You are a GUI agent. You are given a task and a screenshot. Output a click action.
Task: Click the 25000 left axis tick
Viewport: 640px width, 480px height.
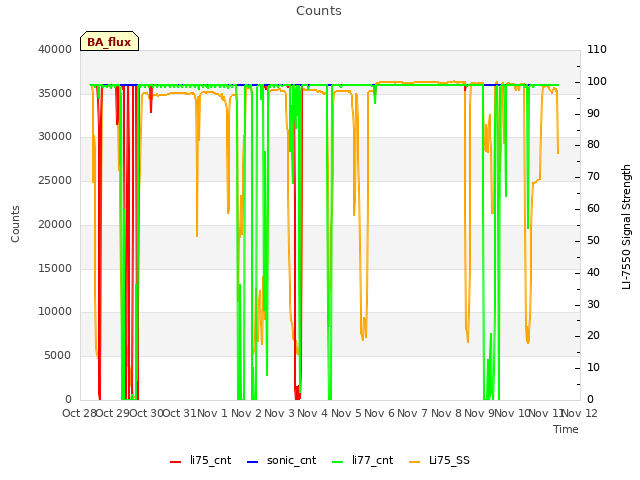coord(55,180)
